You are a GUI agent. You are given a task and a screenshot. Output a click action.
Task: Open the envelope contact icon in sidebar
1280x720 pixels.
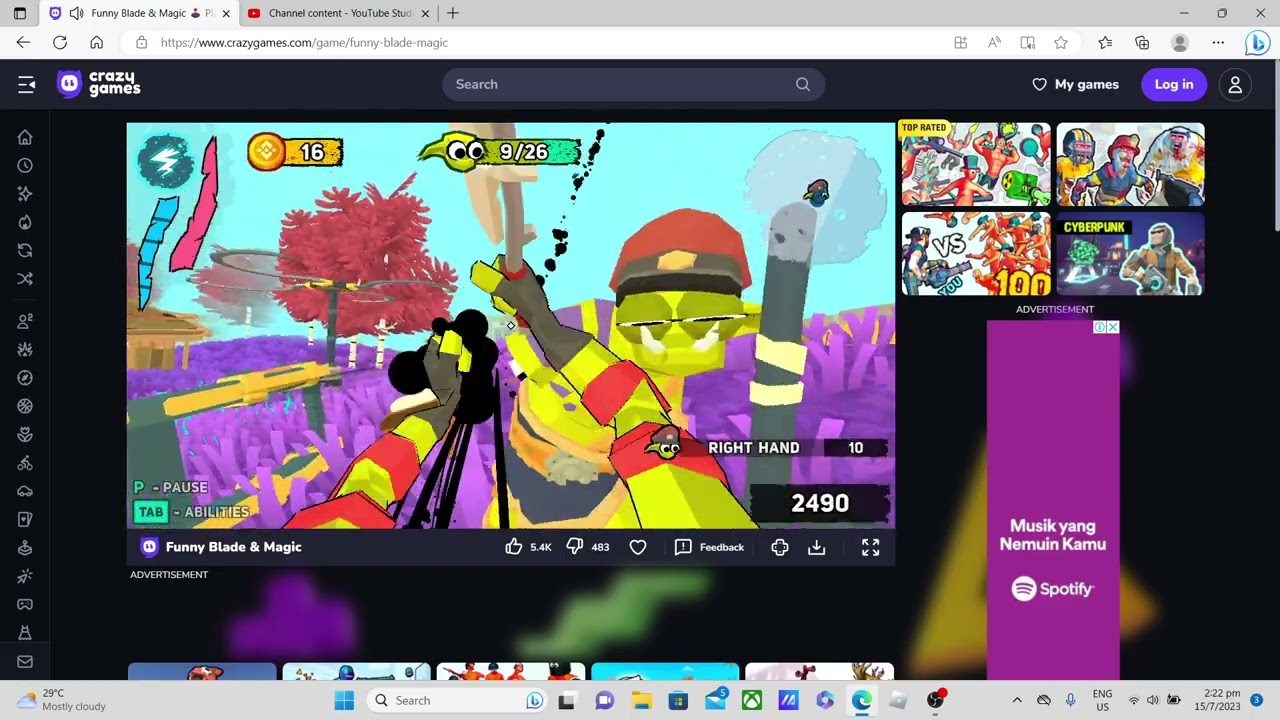click(x=25, y=661)
